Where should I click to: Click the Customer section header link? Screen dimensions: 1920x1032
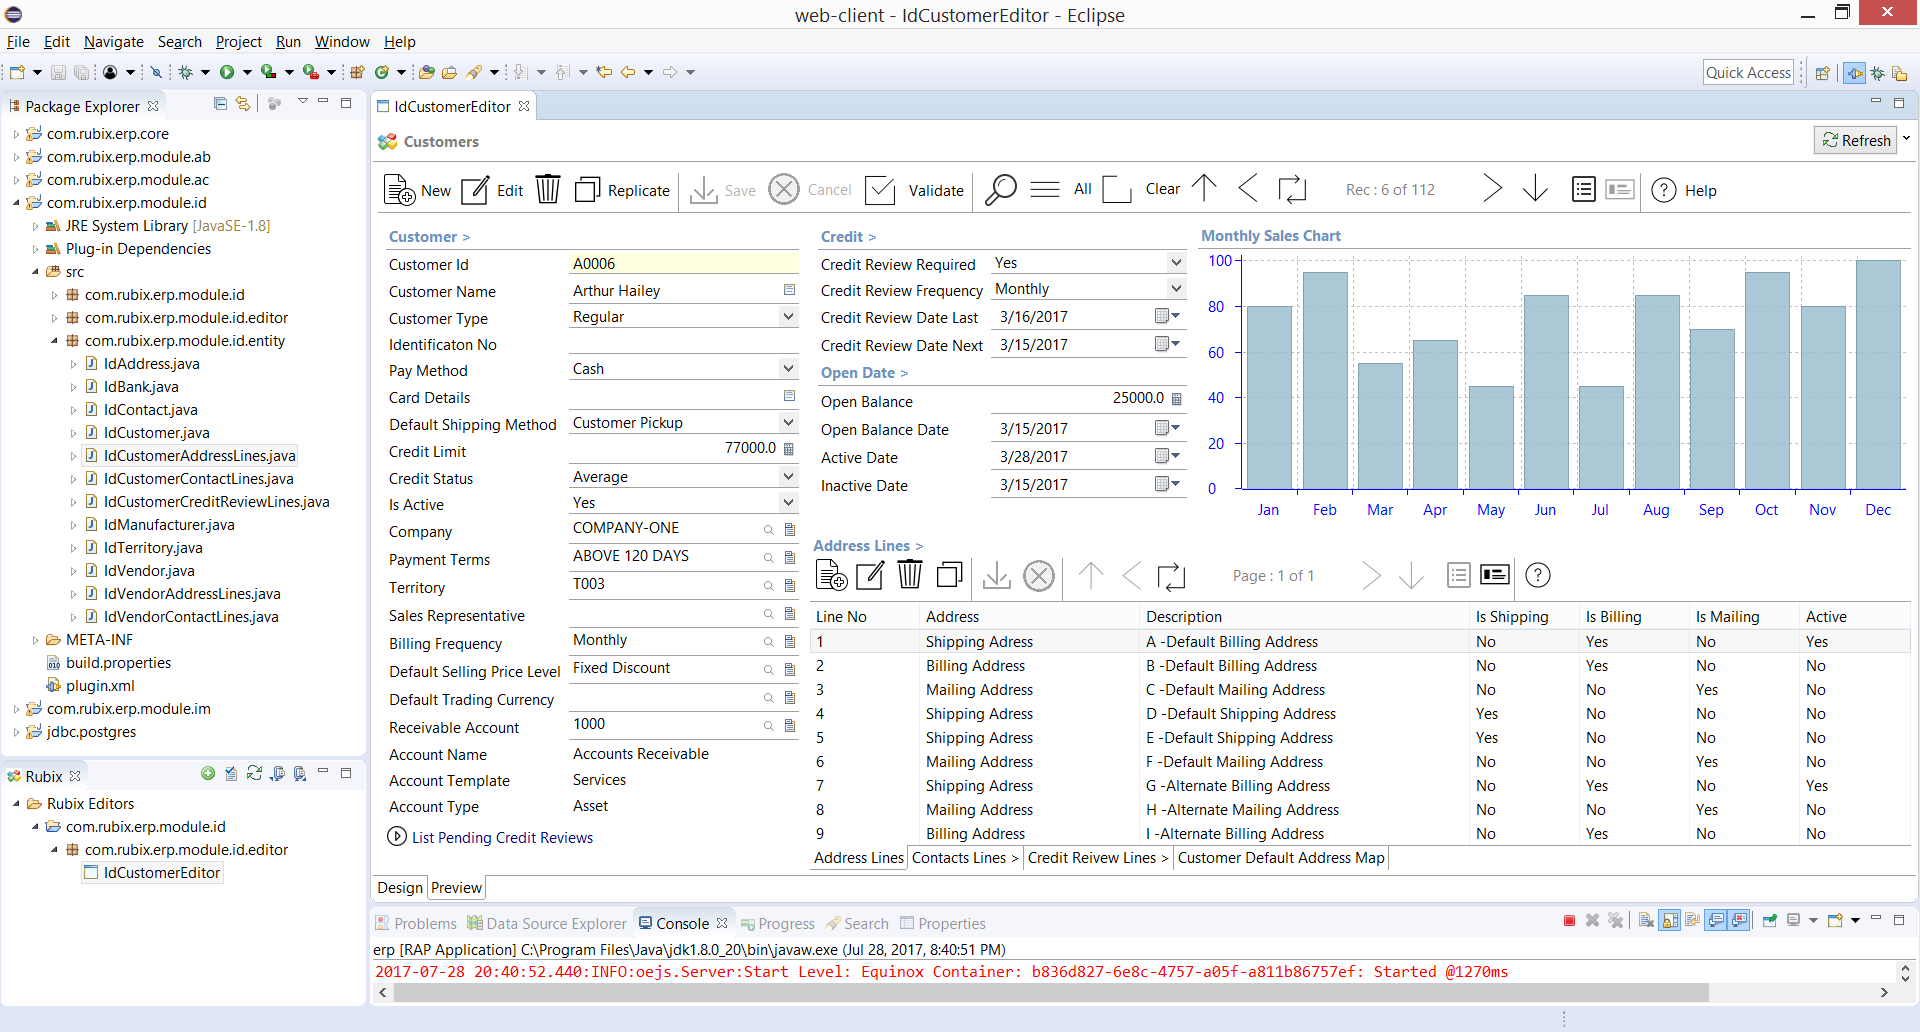point(429,237)
